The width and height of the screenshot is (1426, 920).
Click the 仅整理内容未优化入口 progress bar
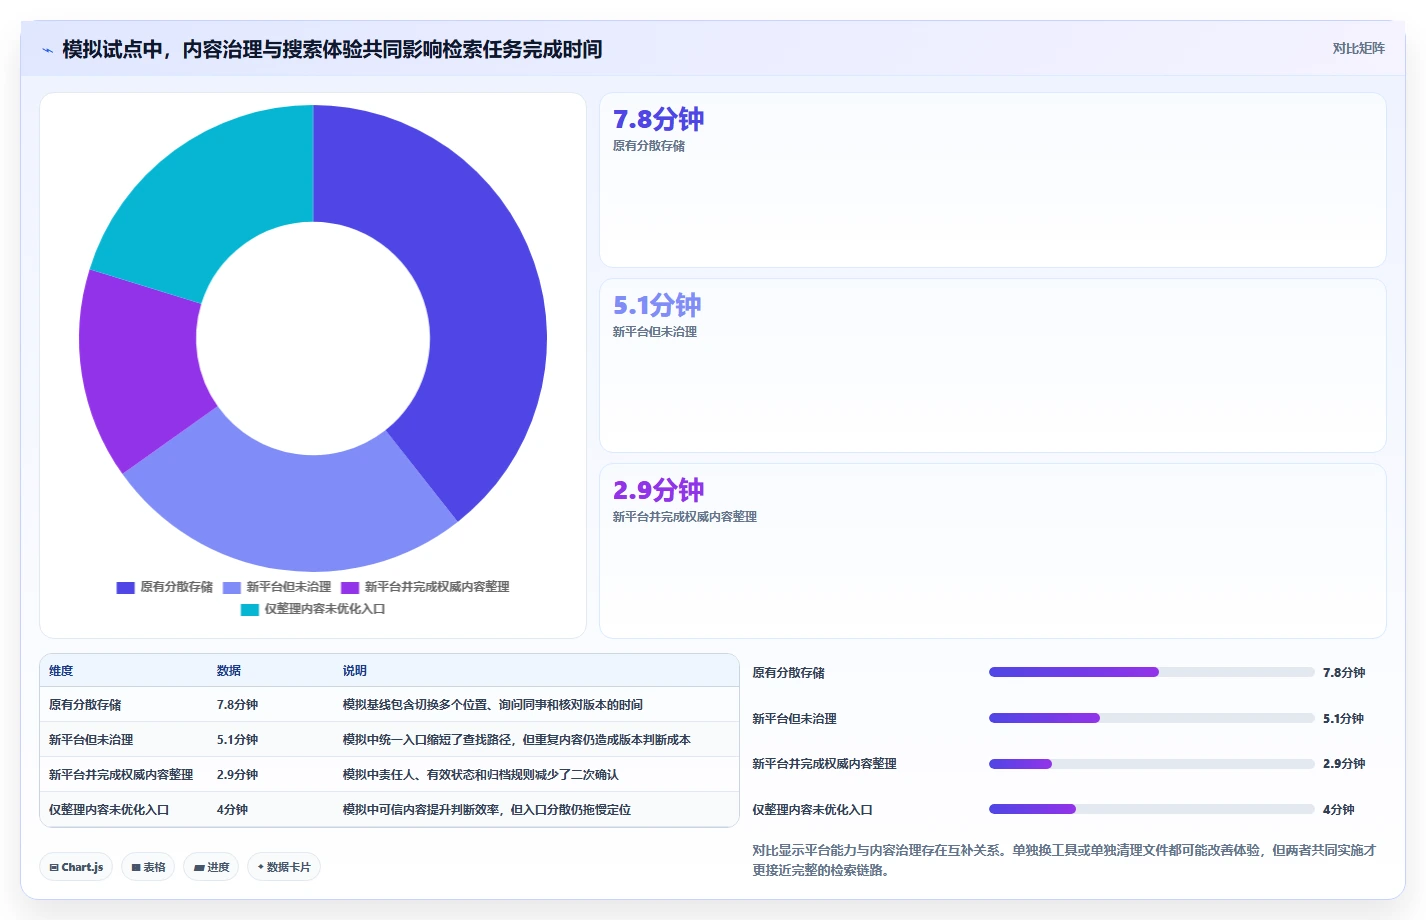pos(1152,809)
